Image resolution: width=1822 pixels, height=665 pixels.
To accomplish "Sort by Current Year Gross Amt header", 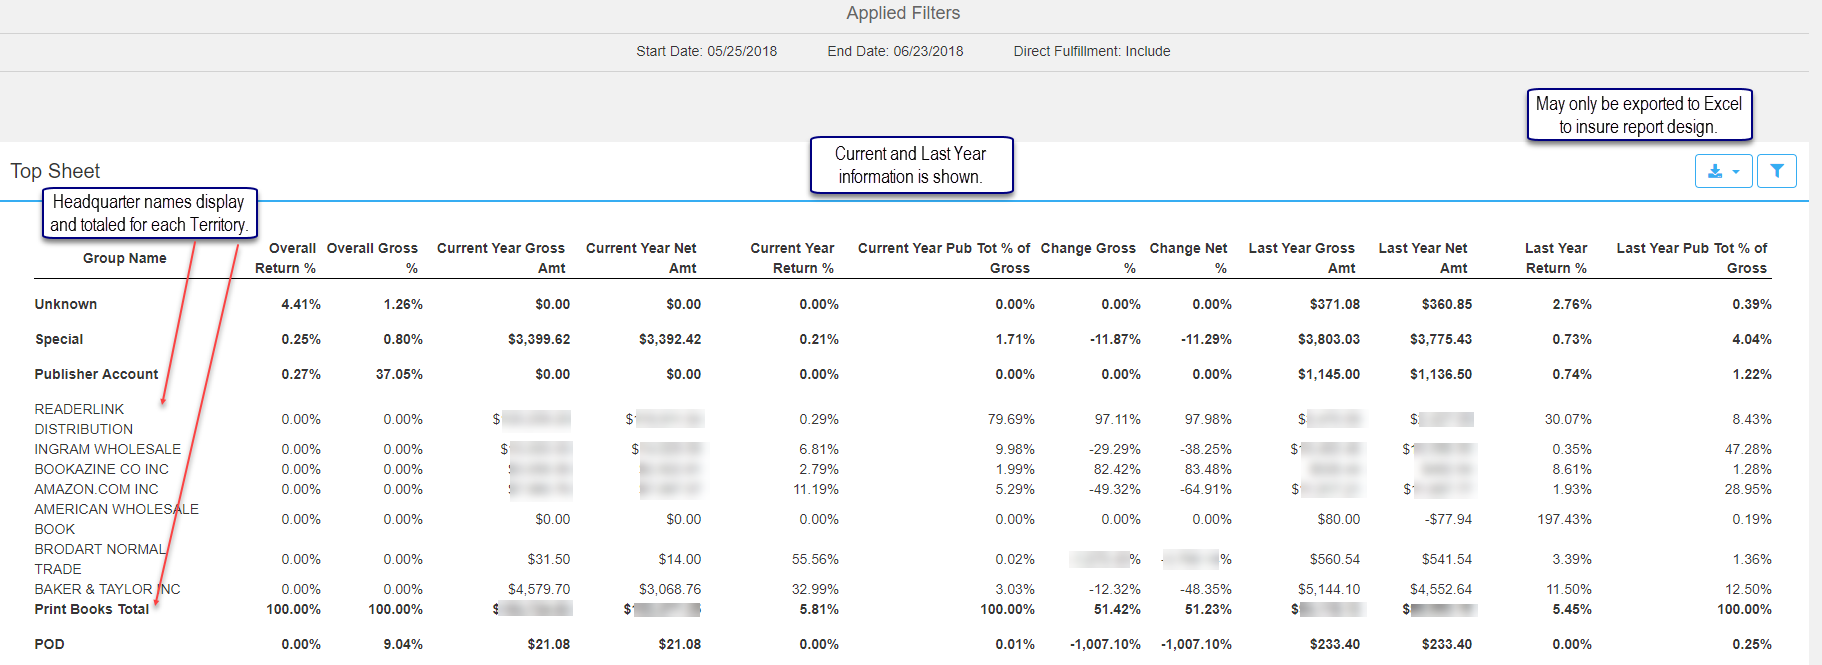I will point(501,258).
